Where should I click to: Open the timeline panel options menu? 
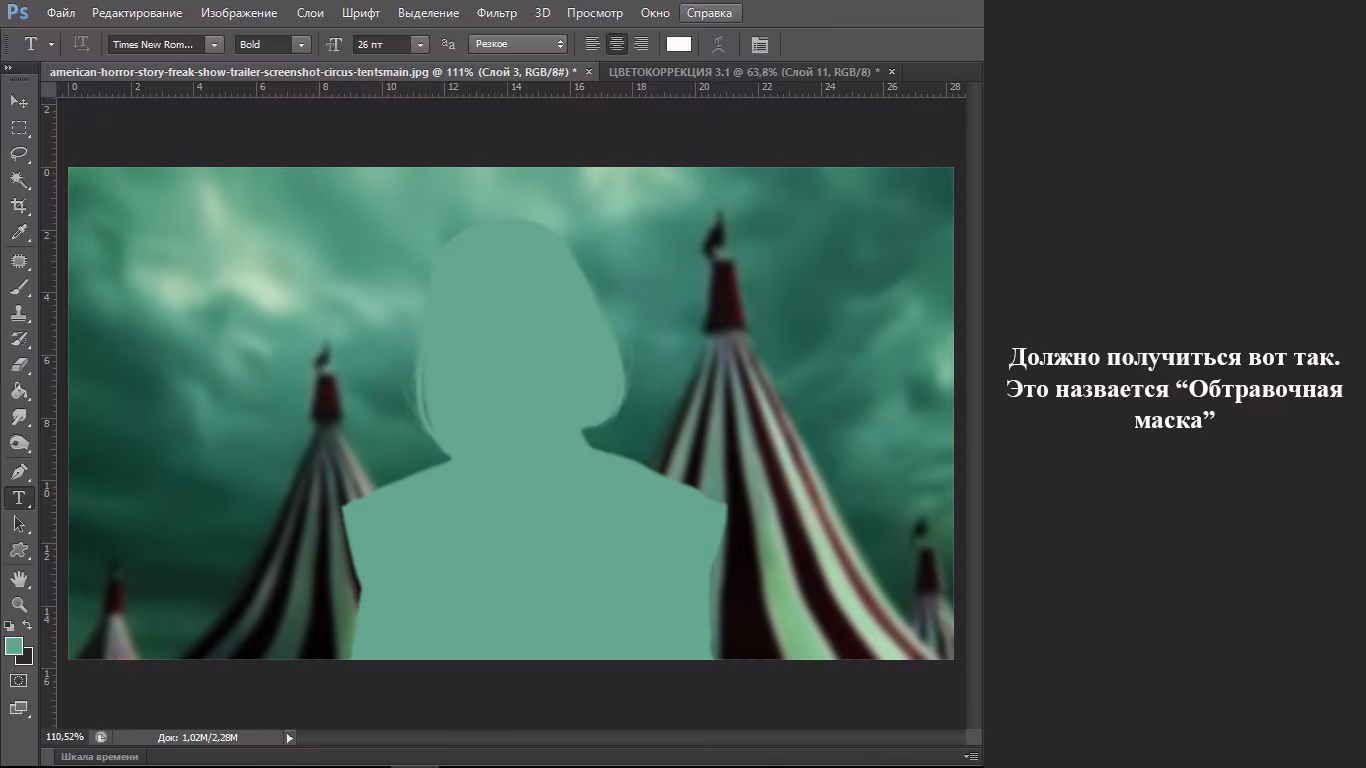(970, 757)
